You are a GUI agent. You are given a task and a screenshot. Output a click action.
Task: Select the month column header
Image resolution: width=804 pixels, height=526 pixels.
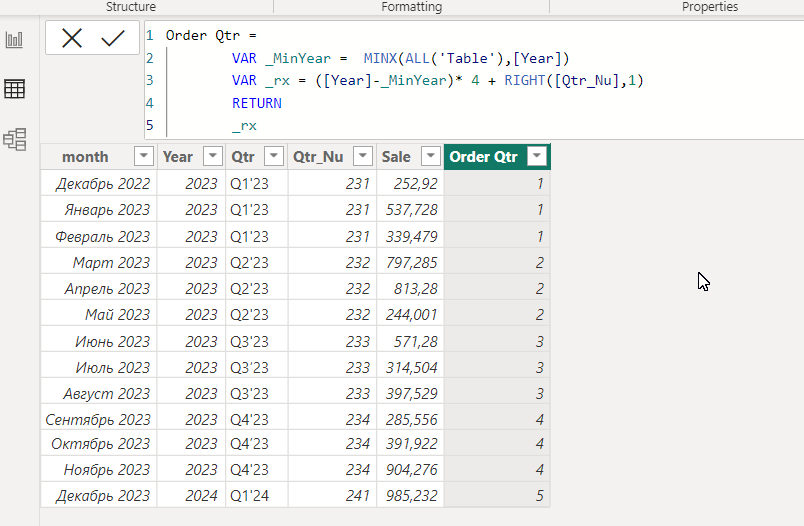pos(85,156)
